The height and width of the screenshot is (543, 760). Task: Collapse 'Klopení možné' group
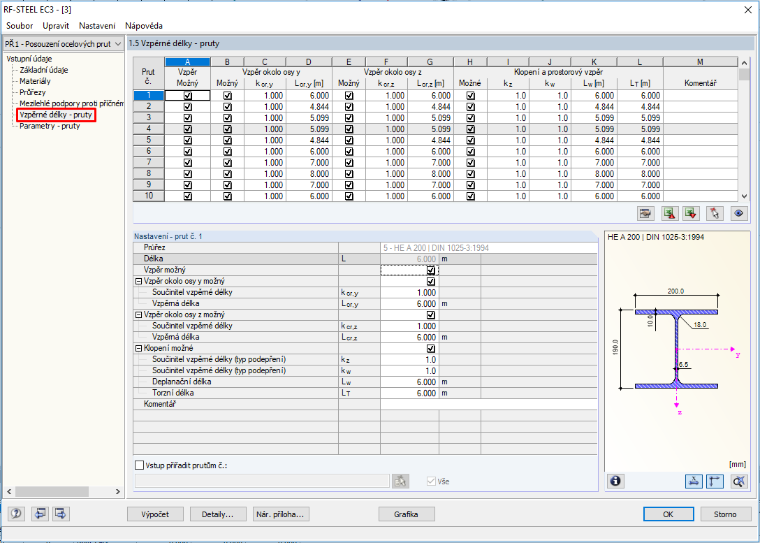pyautogui.click(x=138, y=348)
